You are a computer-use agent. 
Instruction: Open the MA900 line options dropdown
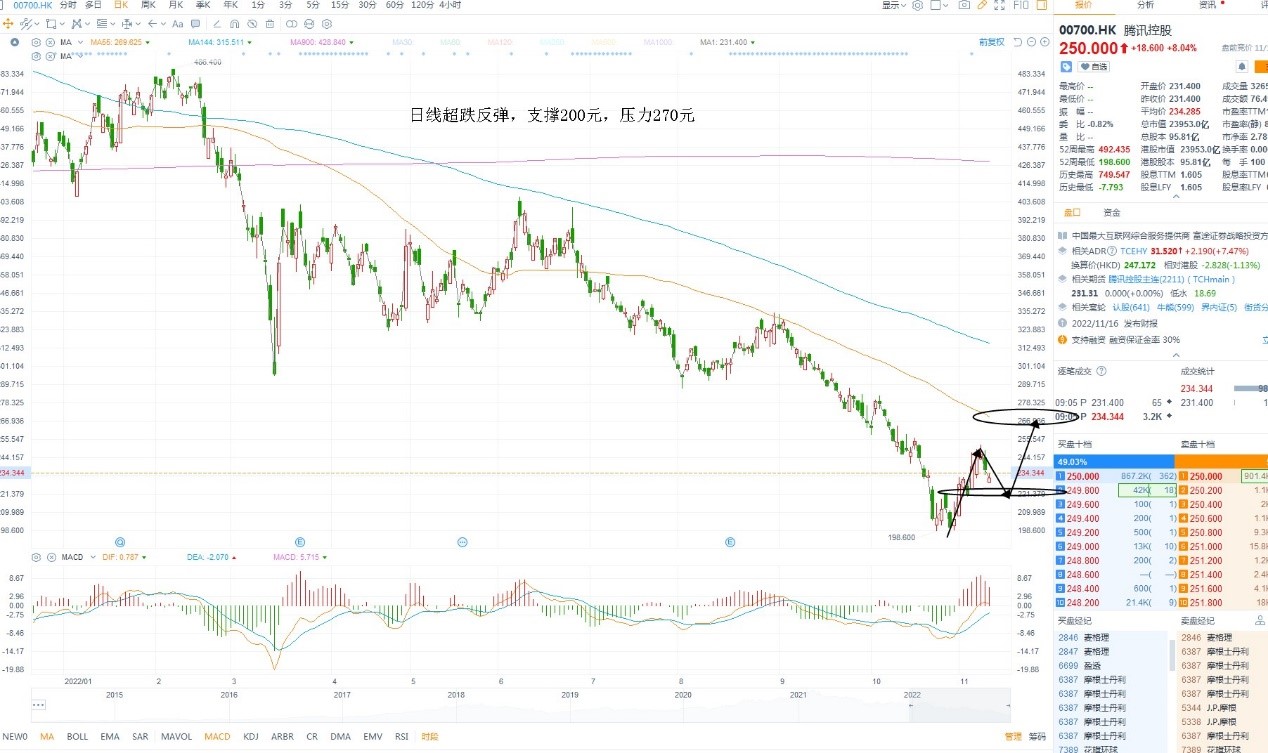click(x=351, y=42)
